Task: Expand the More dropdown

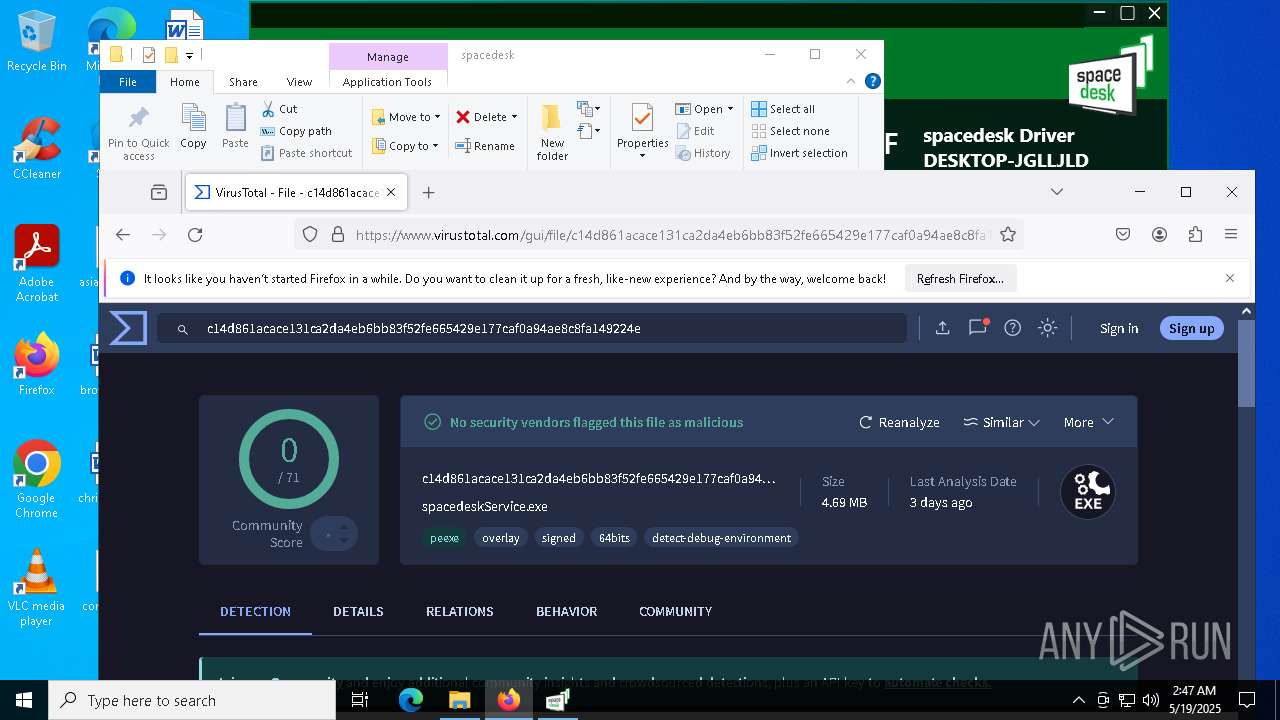Action: tap(1088, 422)
